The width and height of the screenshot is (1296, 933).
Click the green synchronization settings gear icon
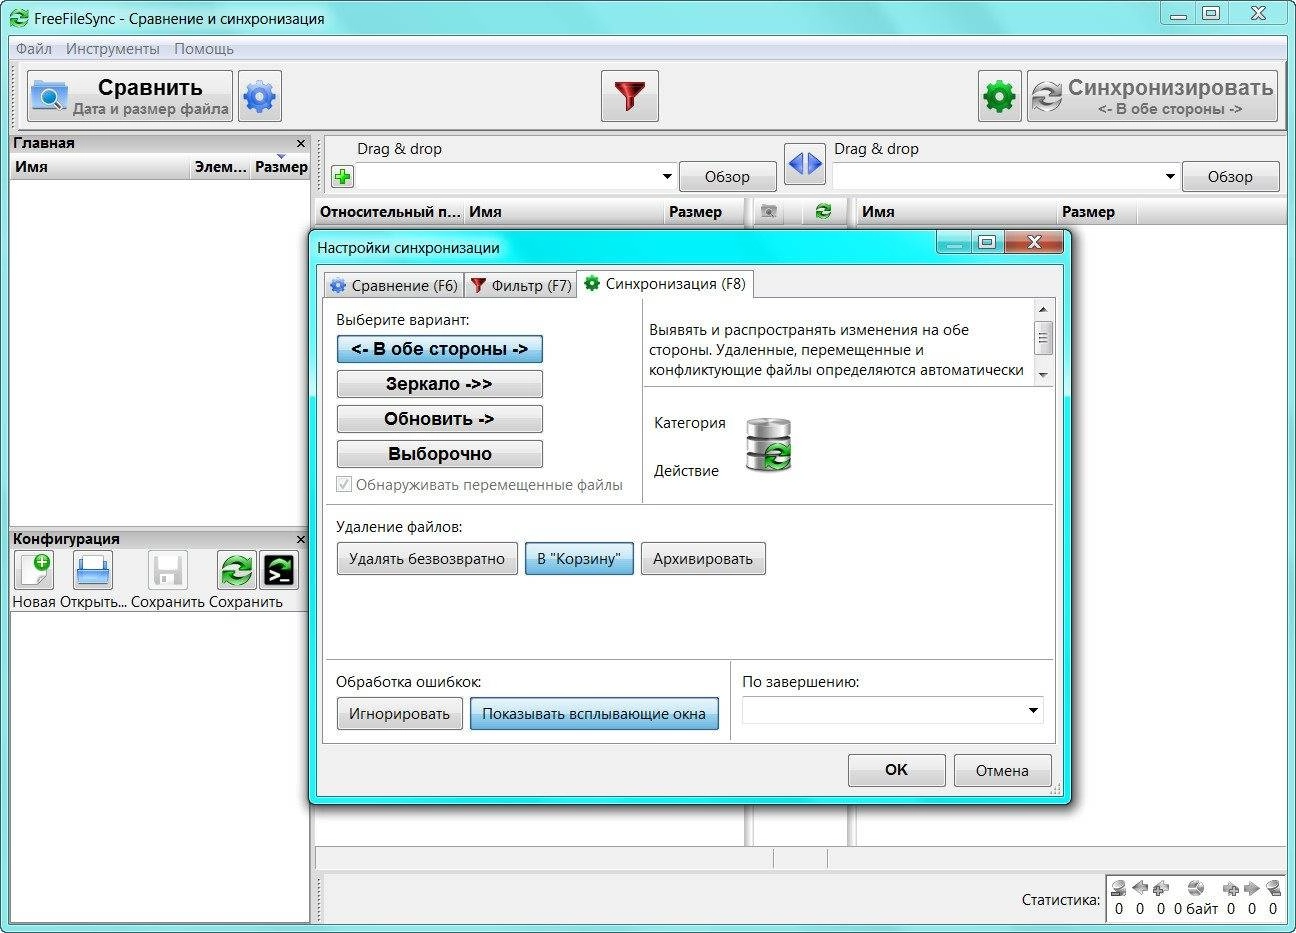(x=999, y=96)
